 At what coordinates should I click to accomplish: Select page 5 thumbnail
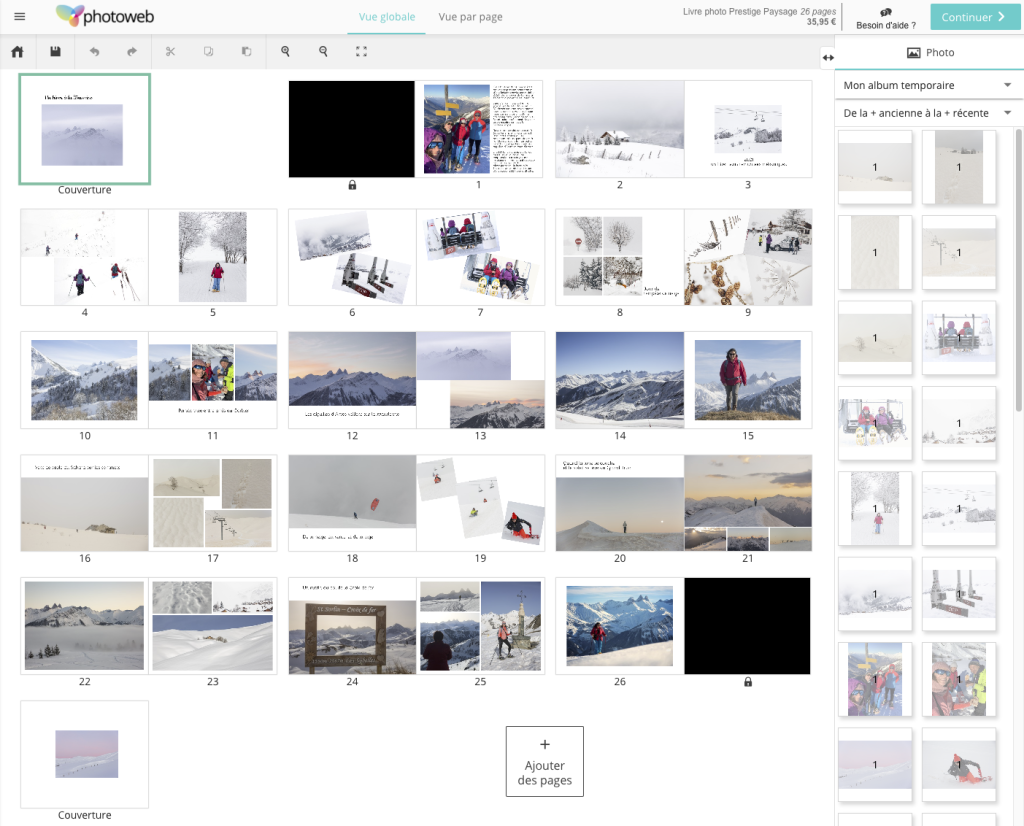point(213,257)
